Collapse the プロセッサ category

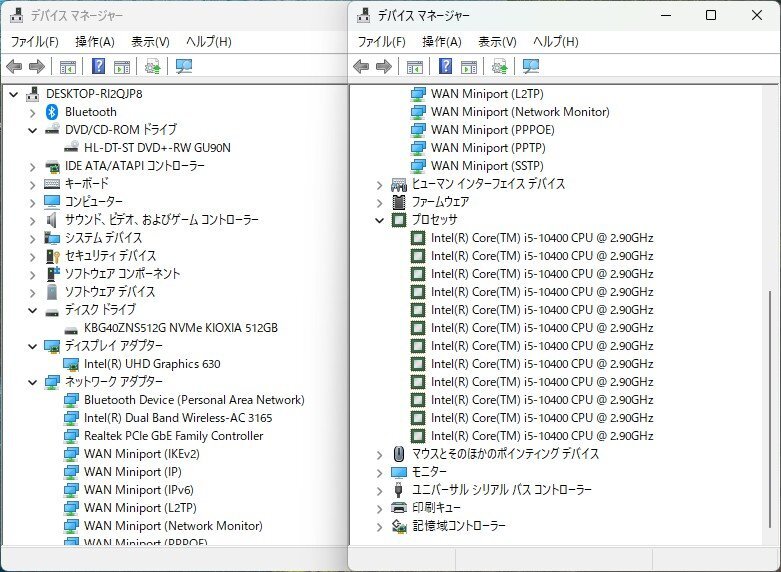coord(380,220)
